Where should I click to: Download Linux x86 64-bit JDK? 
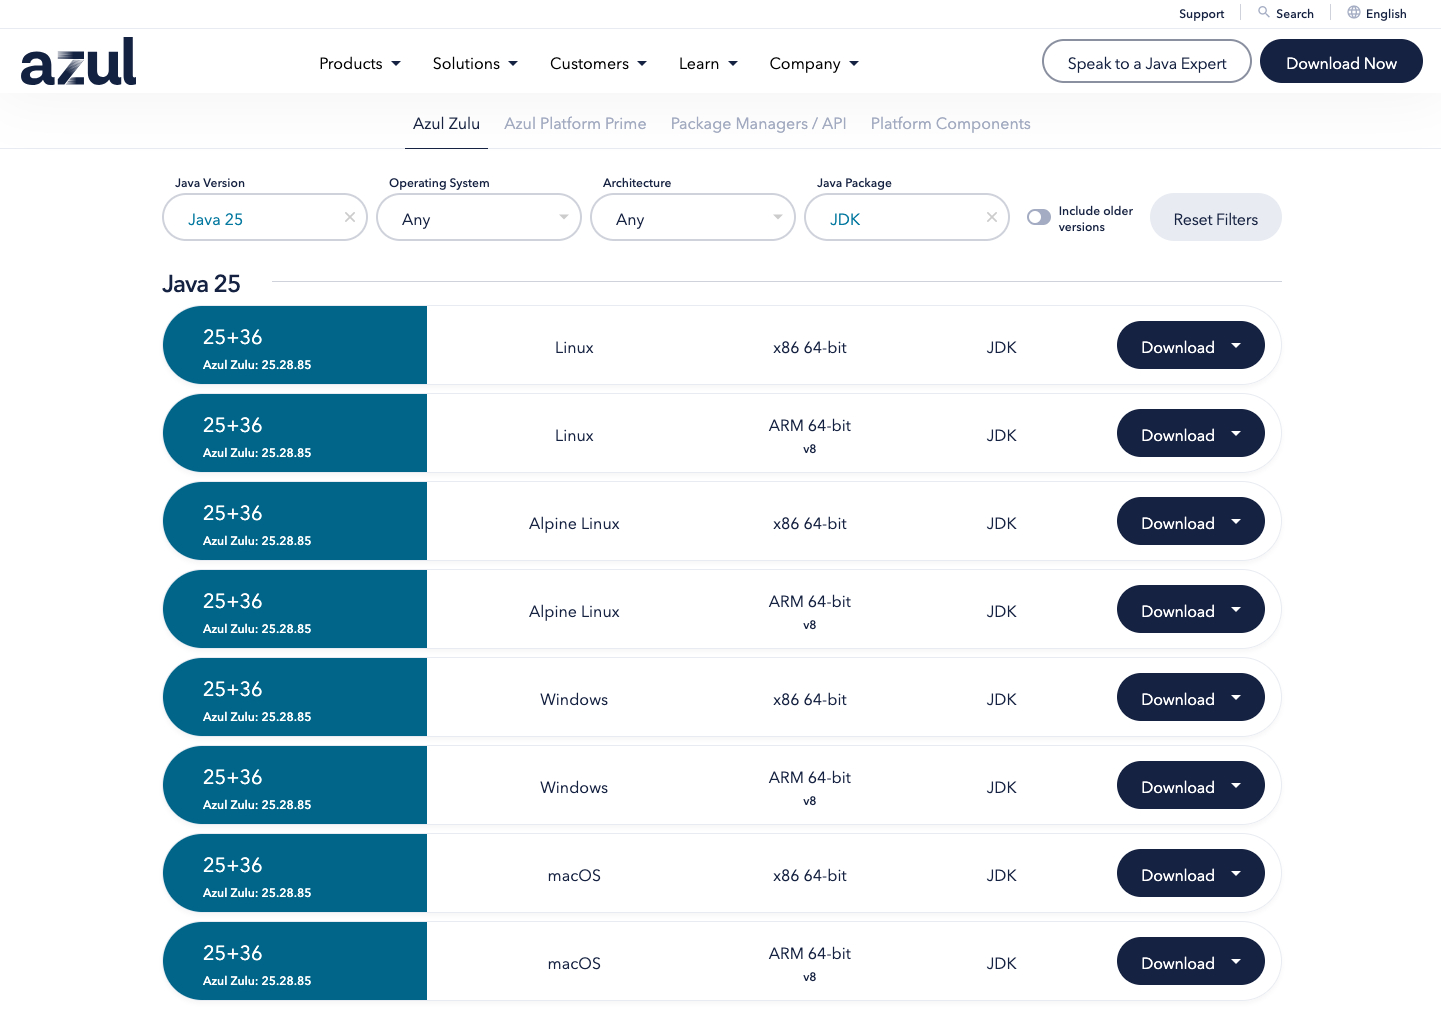1190,346
